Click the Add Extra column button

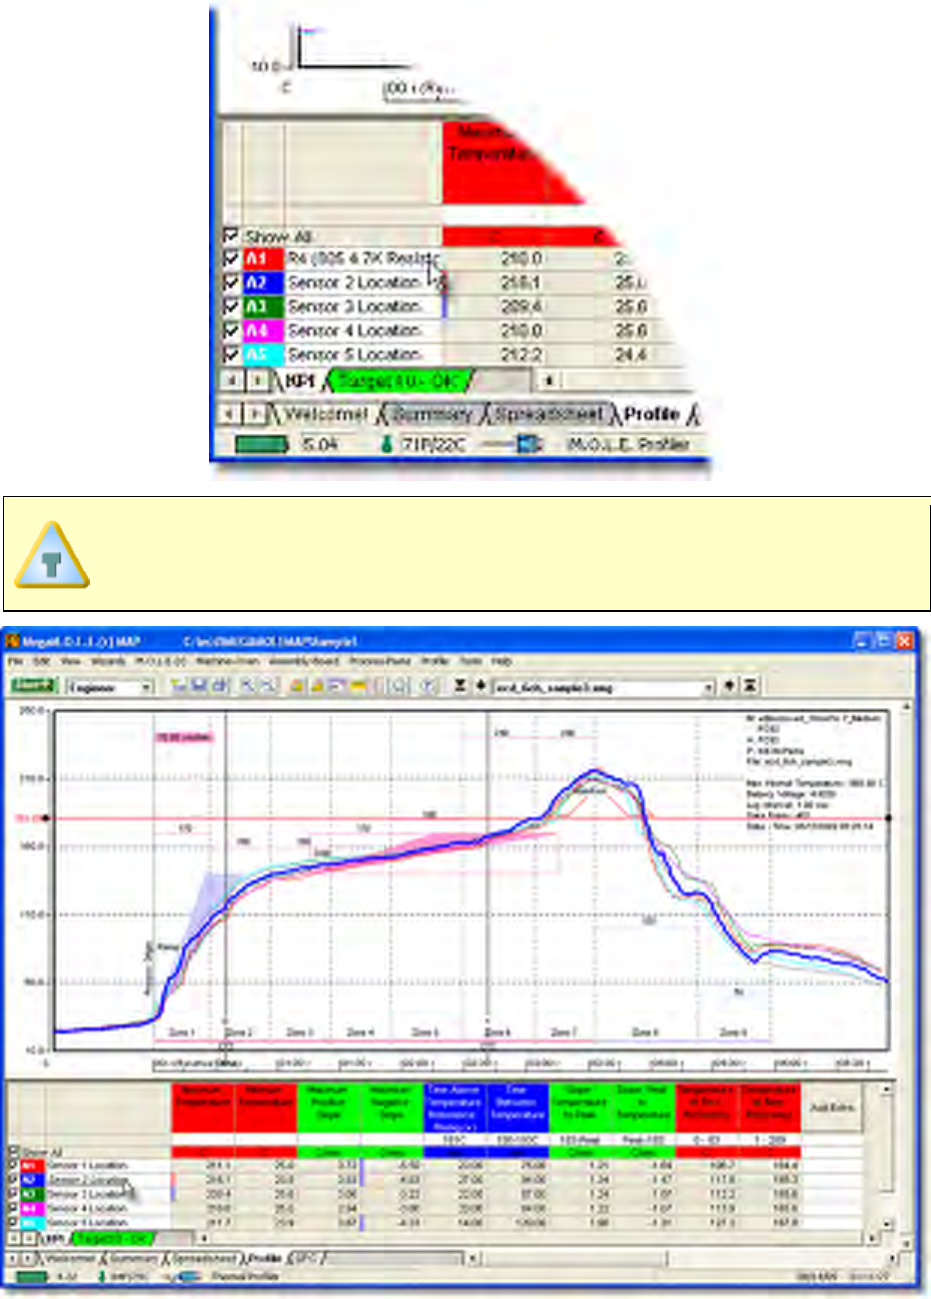pos(831,1108)
